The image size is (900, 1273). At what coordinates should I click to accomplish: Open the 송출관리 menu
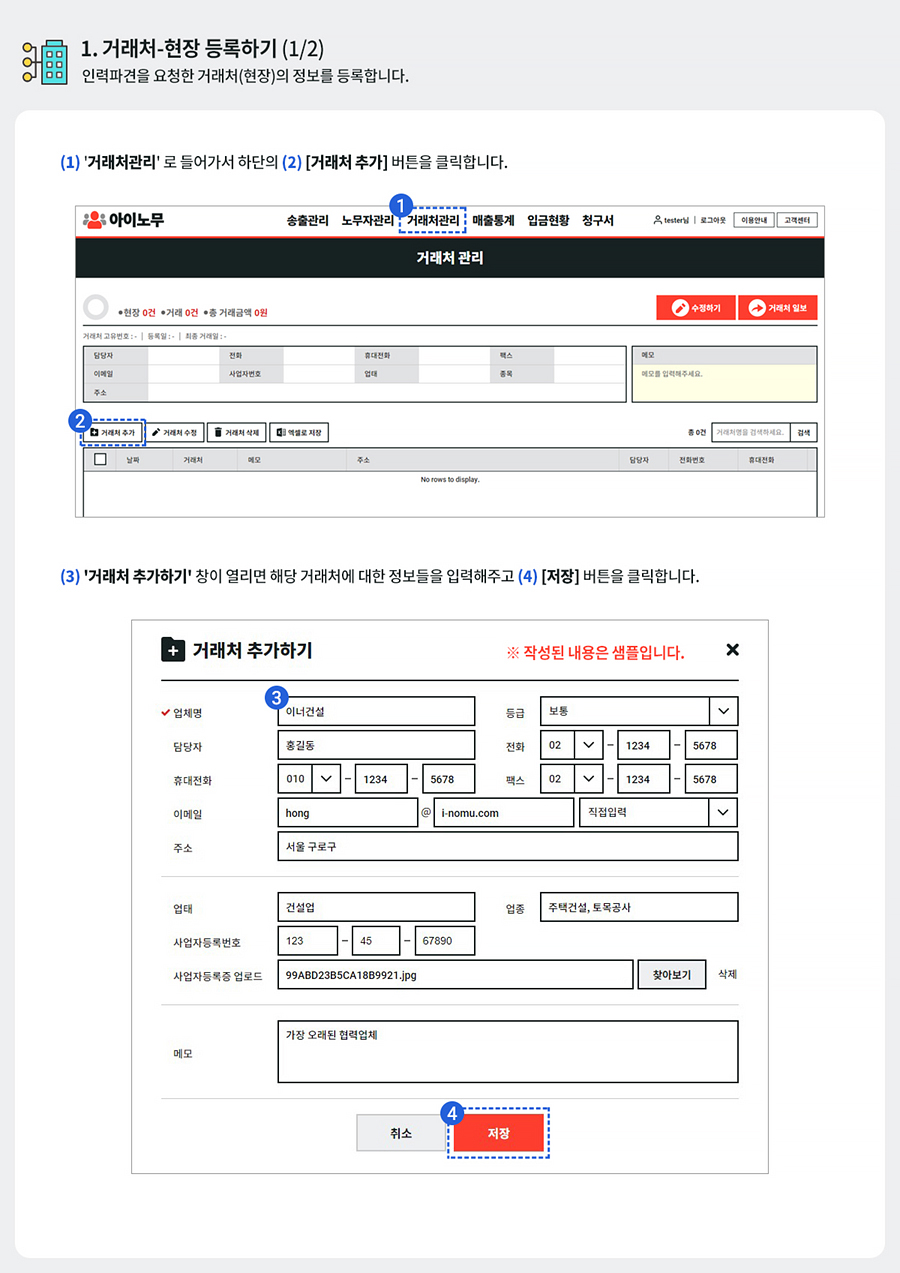[x=307, y=220]
